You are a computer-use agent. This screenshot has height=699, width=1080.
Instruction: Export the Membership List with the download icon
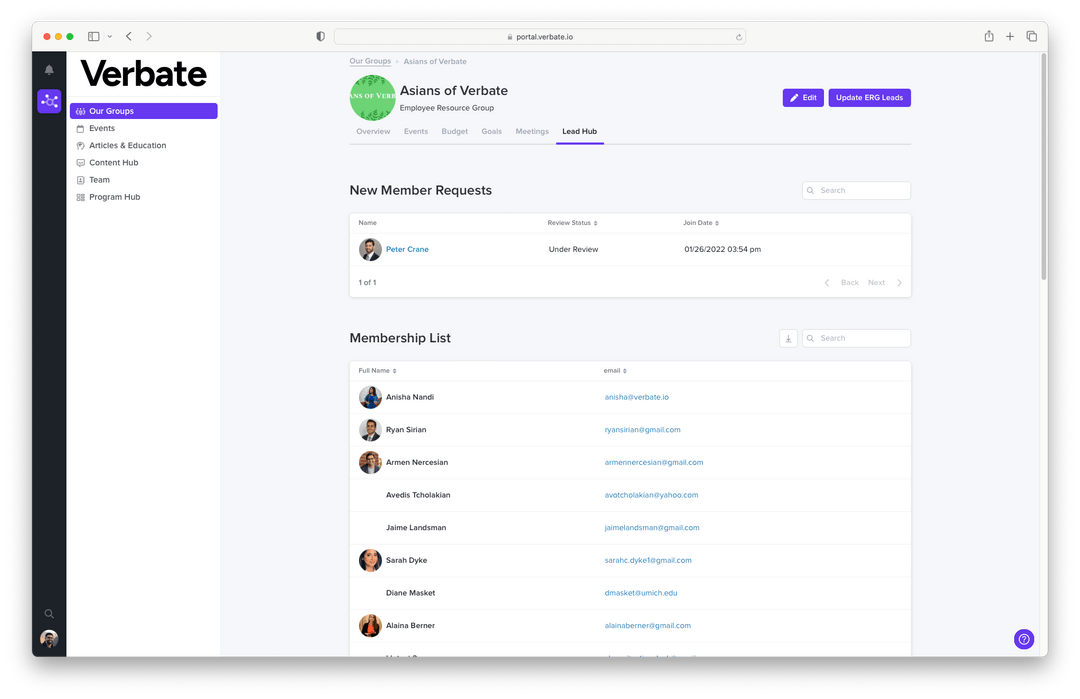click(787, 338)
